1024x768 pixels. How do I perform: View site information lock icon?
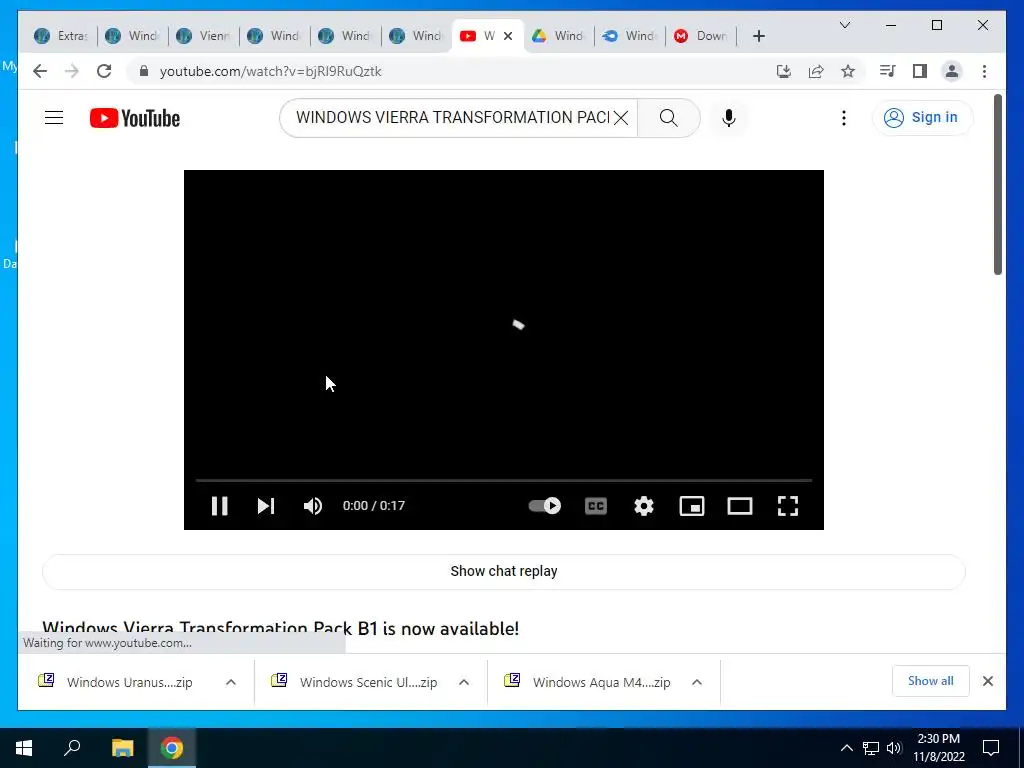144,71
